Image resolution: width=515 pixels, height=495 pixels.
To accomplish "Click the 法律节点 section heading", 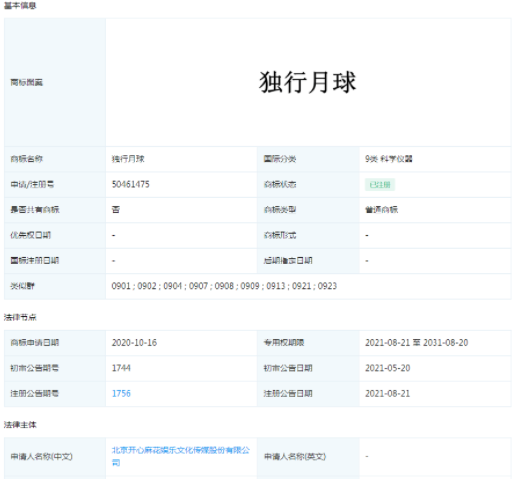I will click(x=20, y=317).
